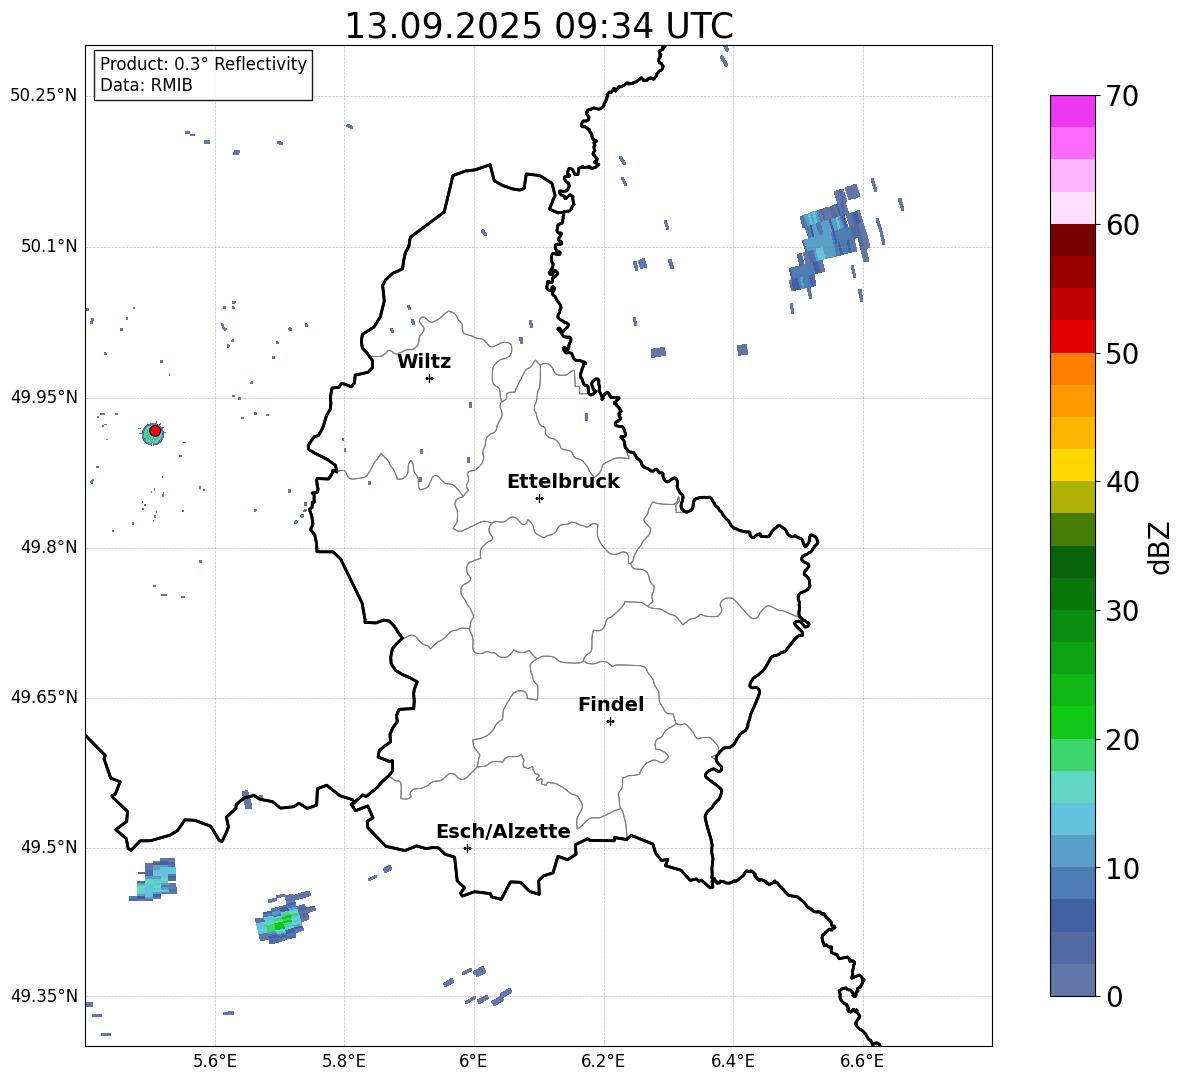The image size is (1184, 1081).
Task: Click the red dot radar site marker
Action: point(155,430)
